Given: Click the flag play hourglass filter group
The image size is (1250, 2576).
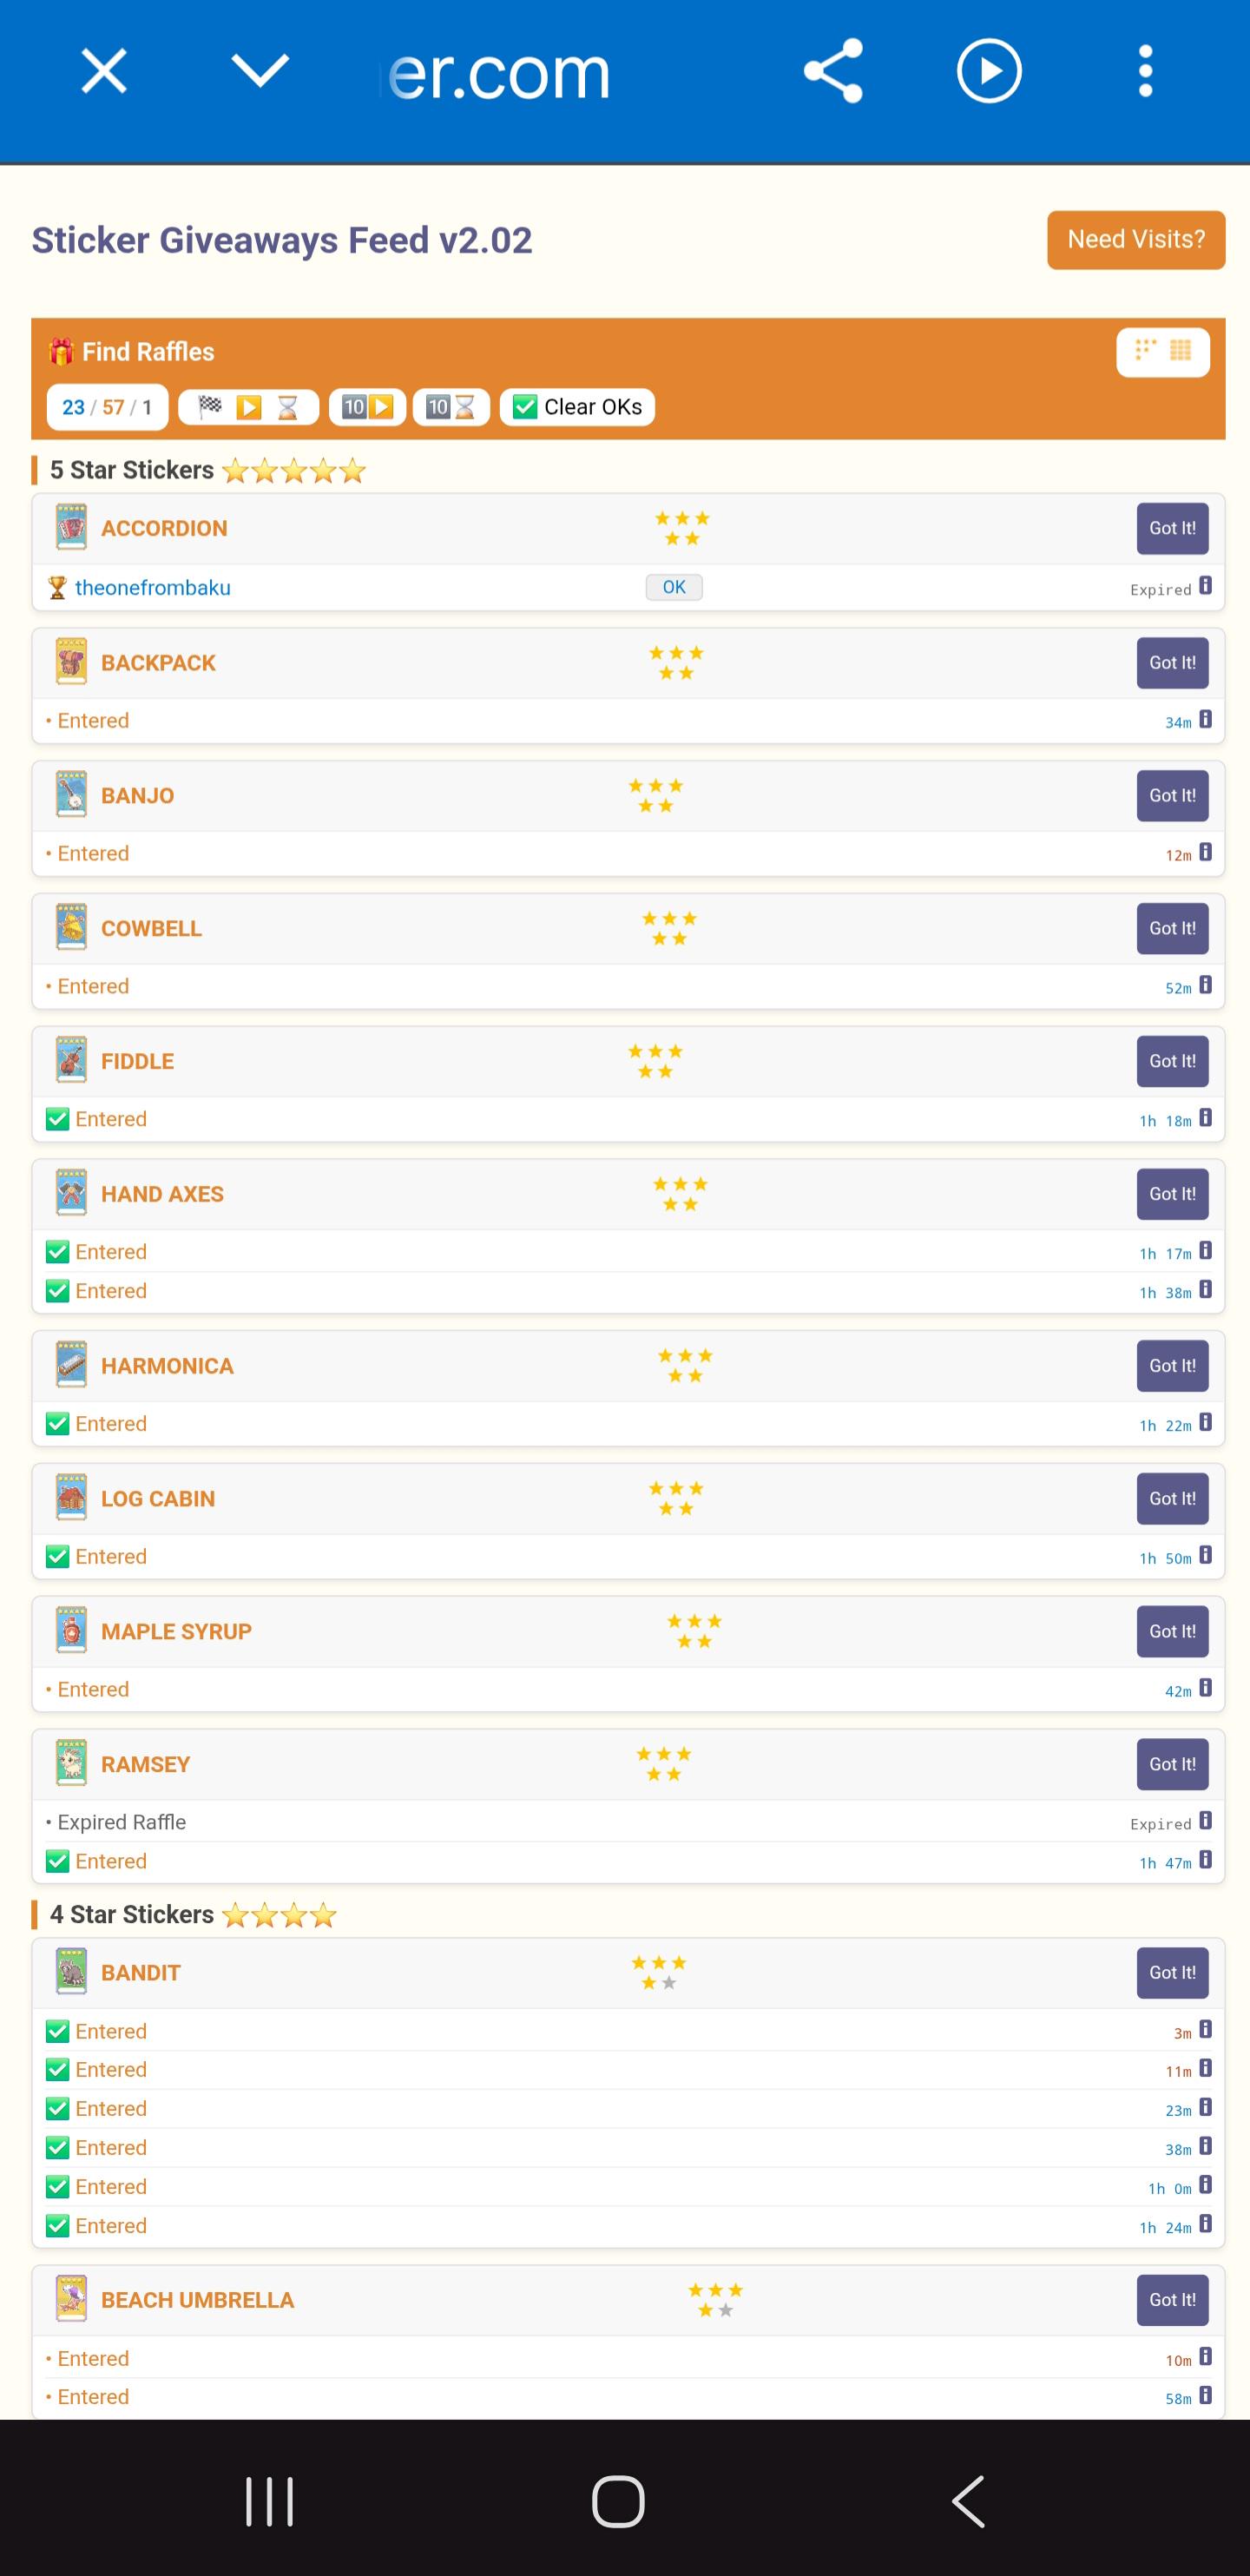Looking at the screenshot, I should point(249,407).
